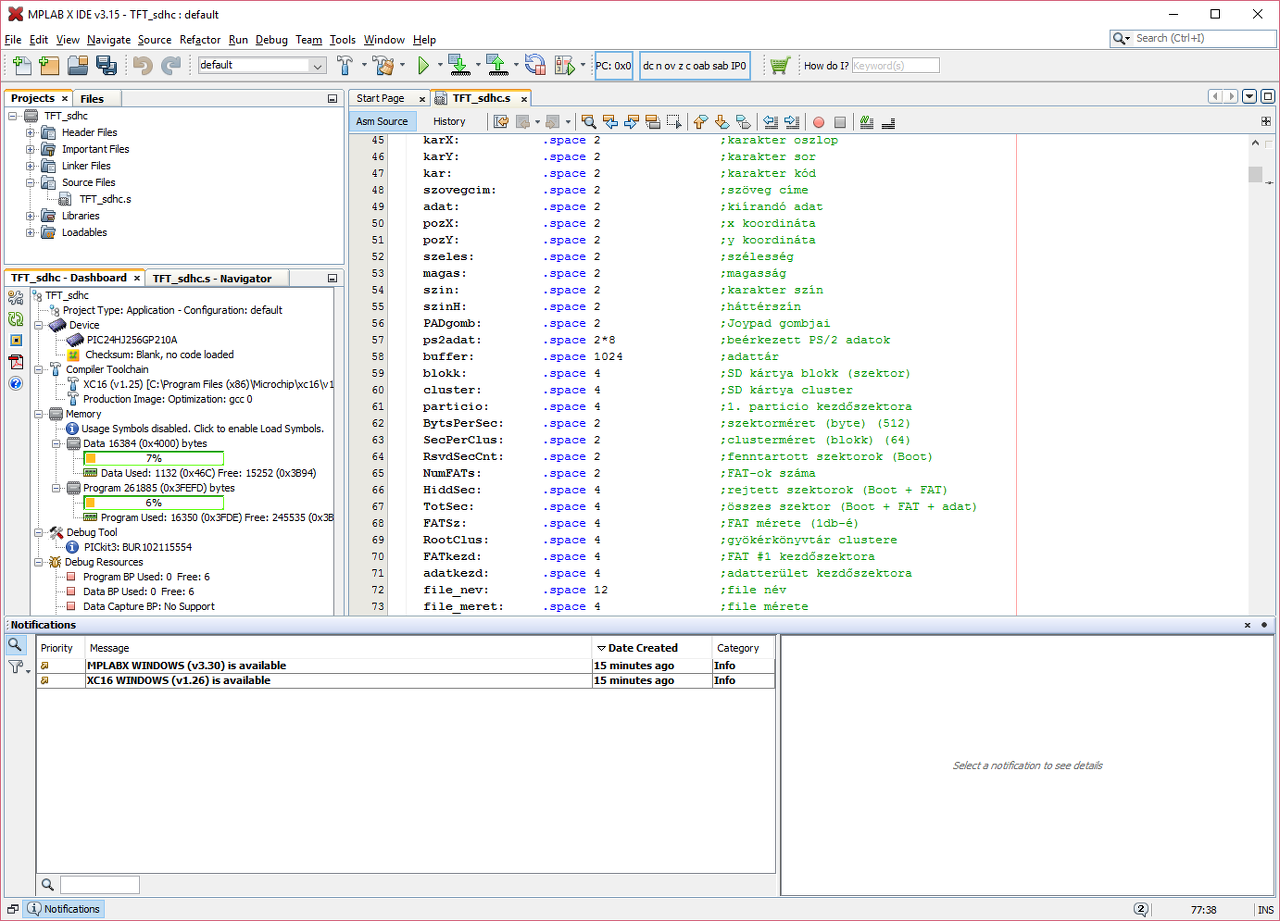This screenshot has height=921, width=1280.
Task: Toggle the Asm Source view button
Action: click(382, 121)
